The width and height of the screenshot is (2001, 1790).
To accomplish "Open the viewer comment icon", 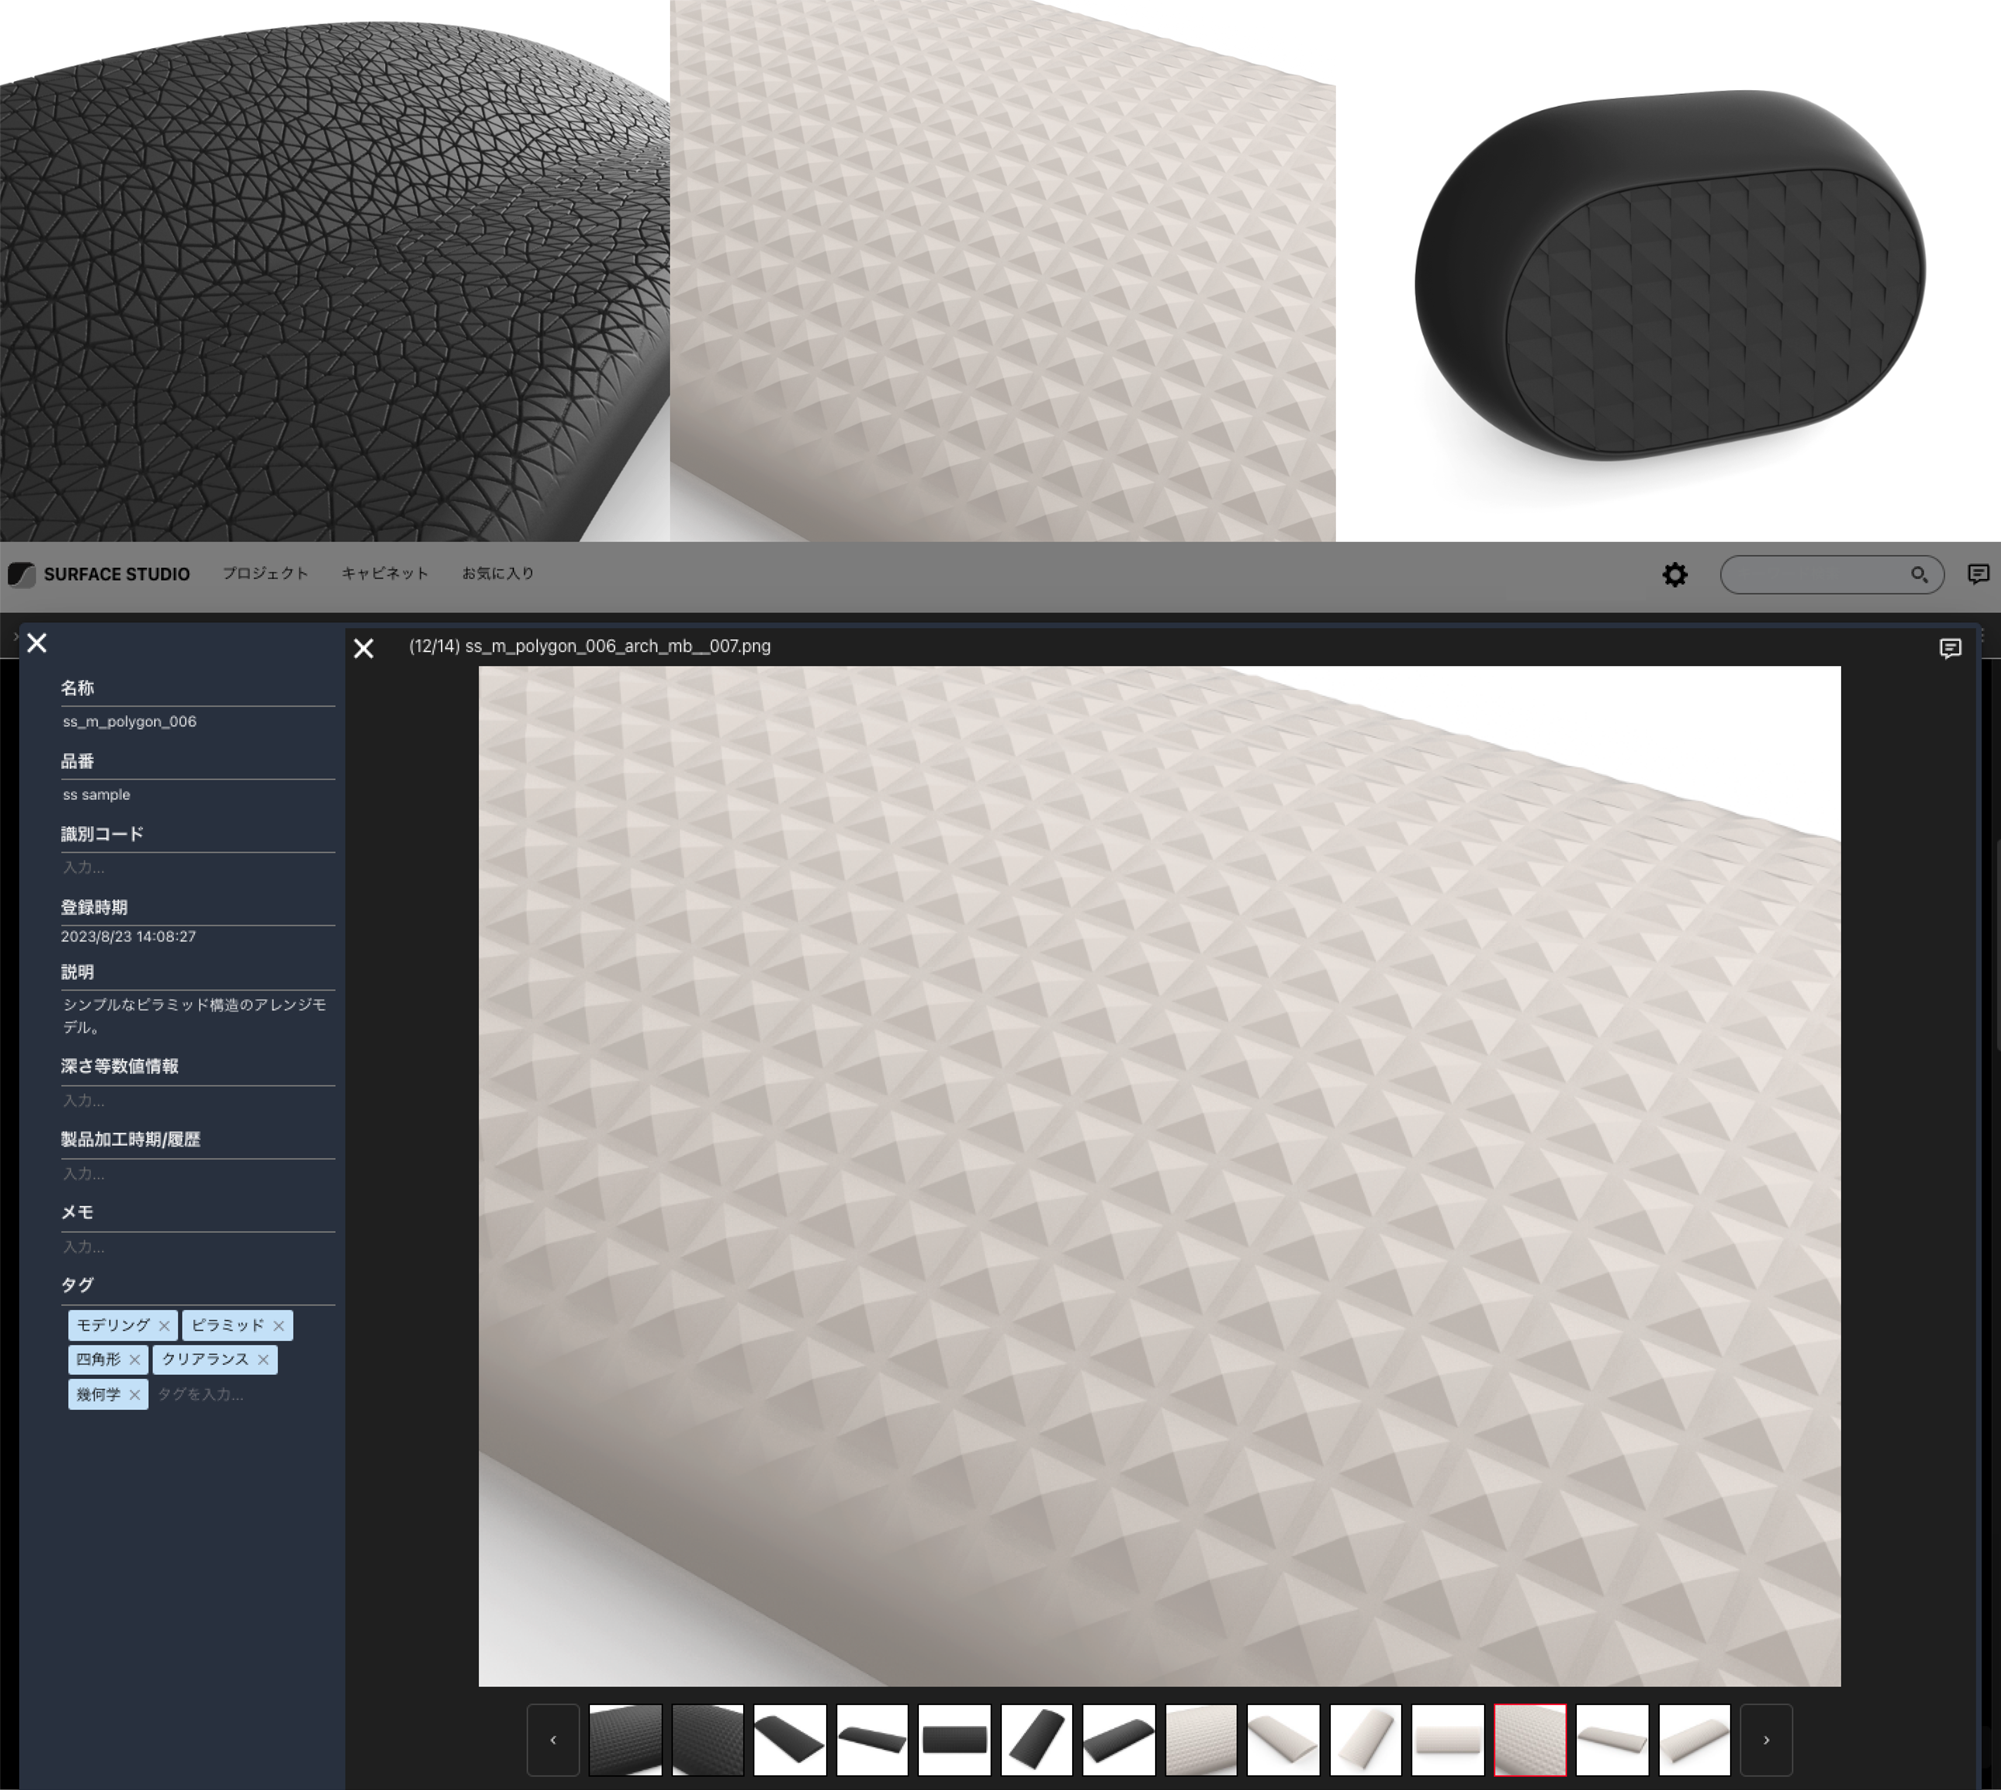I will [x=1950, y=649].
